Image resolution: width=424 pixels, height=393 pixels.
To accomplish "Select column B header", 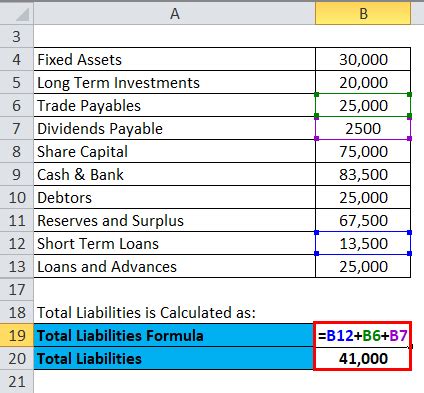I will (363, 14).
